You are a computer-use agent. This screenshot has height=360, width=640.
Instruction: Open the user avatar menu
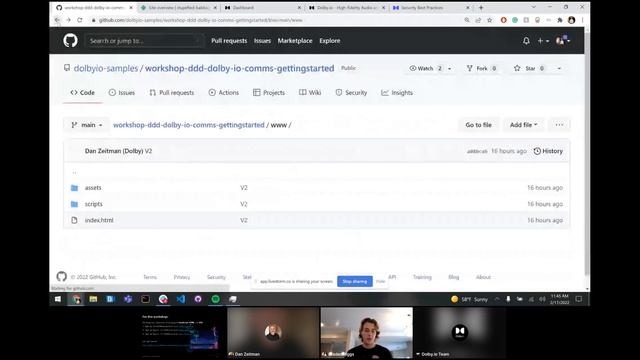(x=563, y=40)
